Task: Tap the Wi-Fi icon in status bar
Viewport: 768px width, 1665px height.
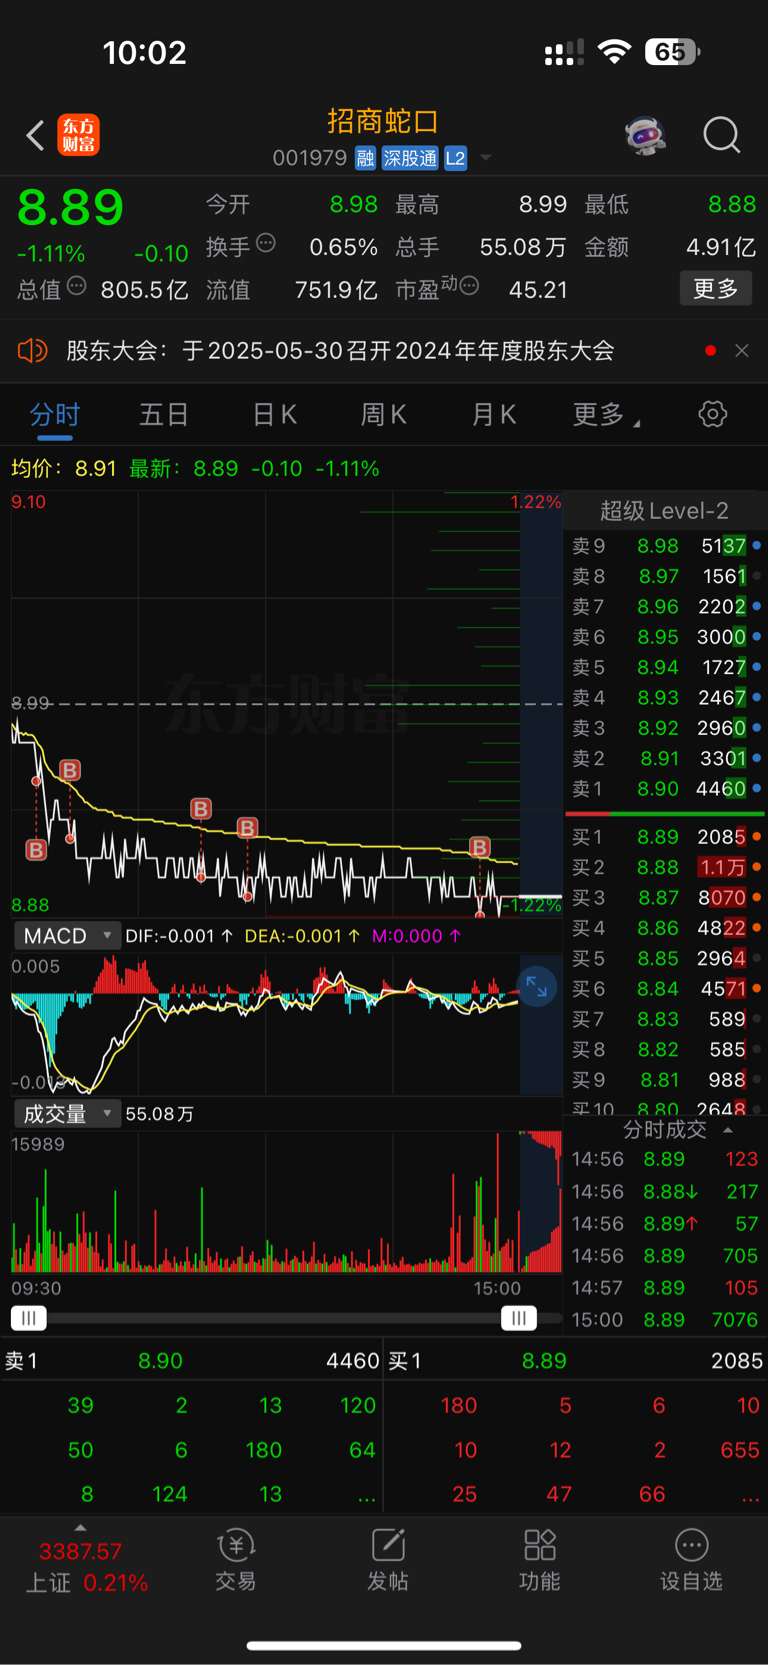Action: click(x=614, y=52)
